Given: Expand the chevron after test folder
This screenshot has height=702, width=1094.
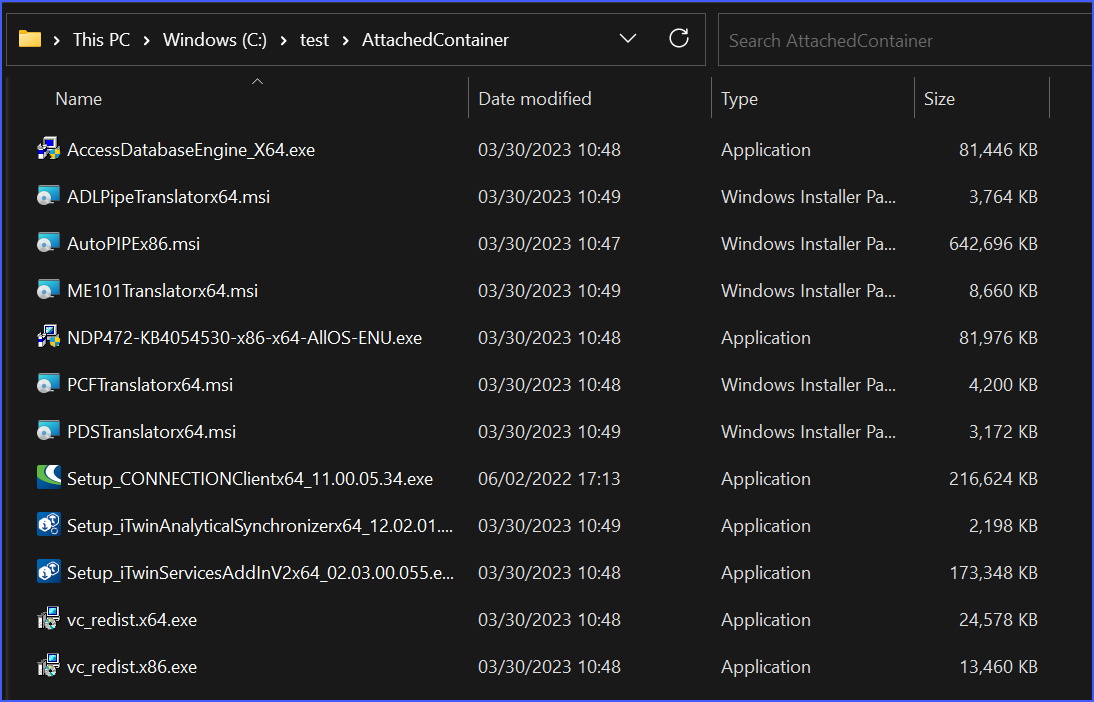Looking at the screenshot, I should (x=345, y=40).
